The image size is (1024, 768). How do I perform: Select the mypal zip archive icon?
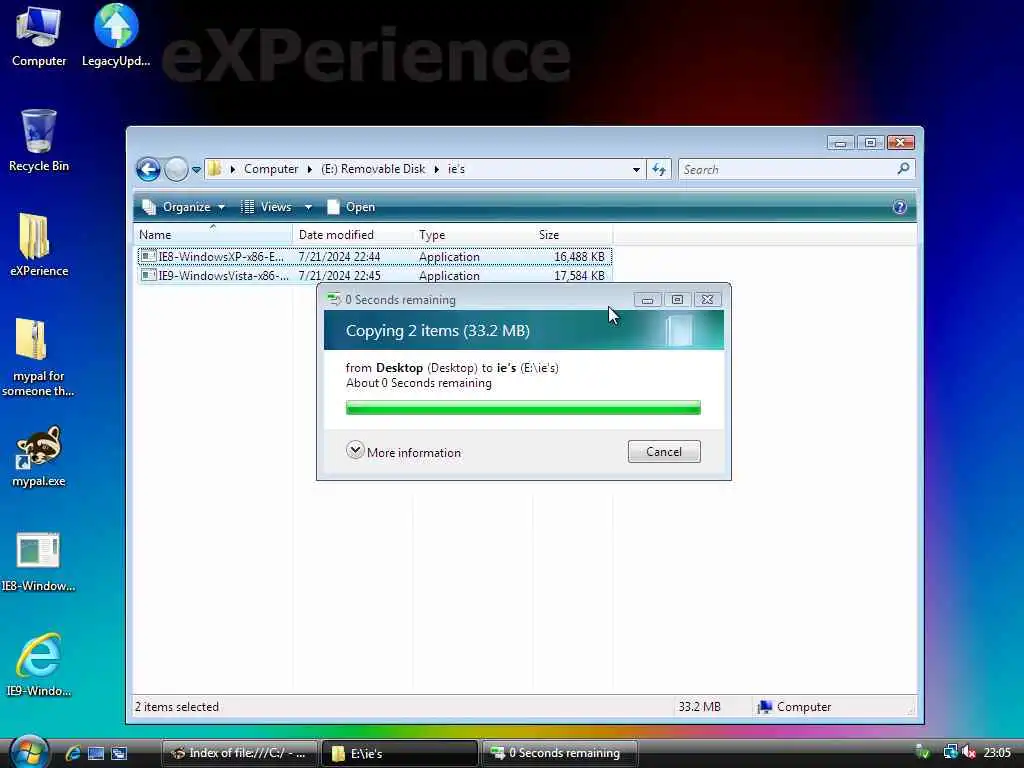38,357
